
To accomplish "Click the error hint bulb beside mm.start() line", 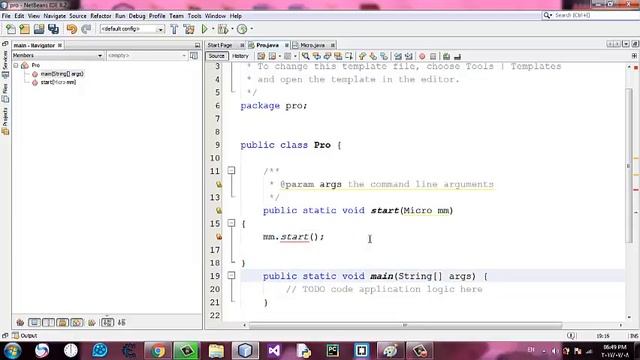I will coord(219,236).
